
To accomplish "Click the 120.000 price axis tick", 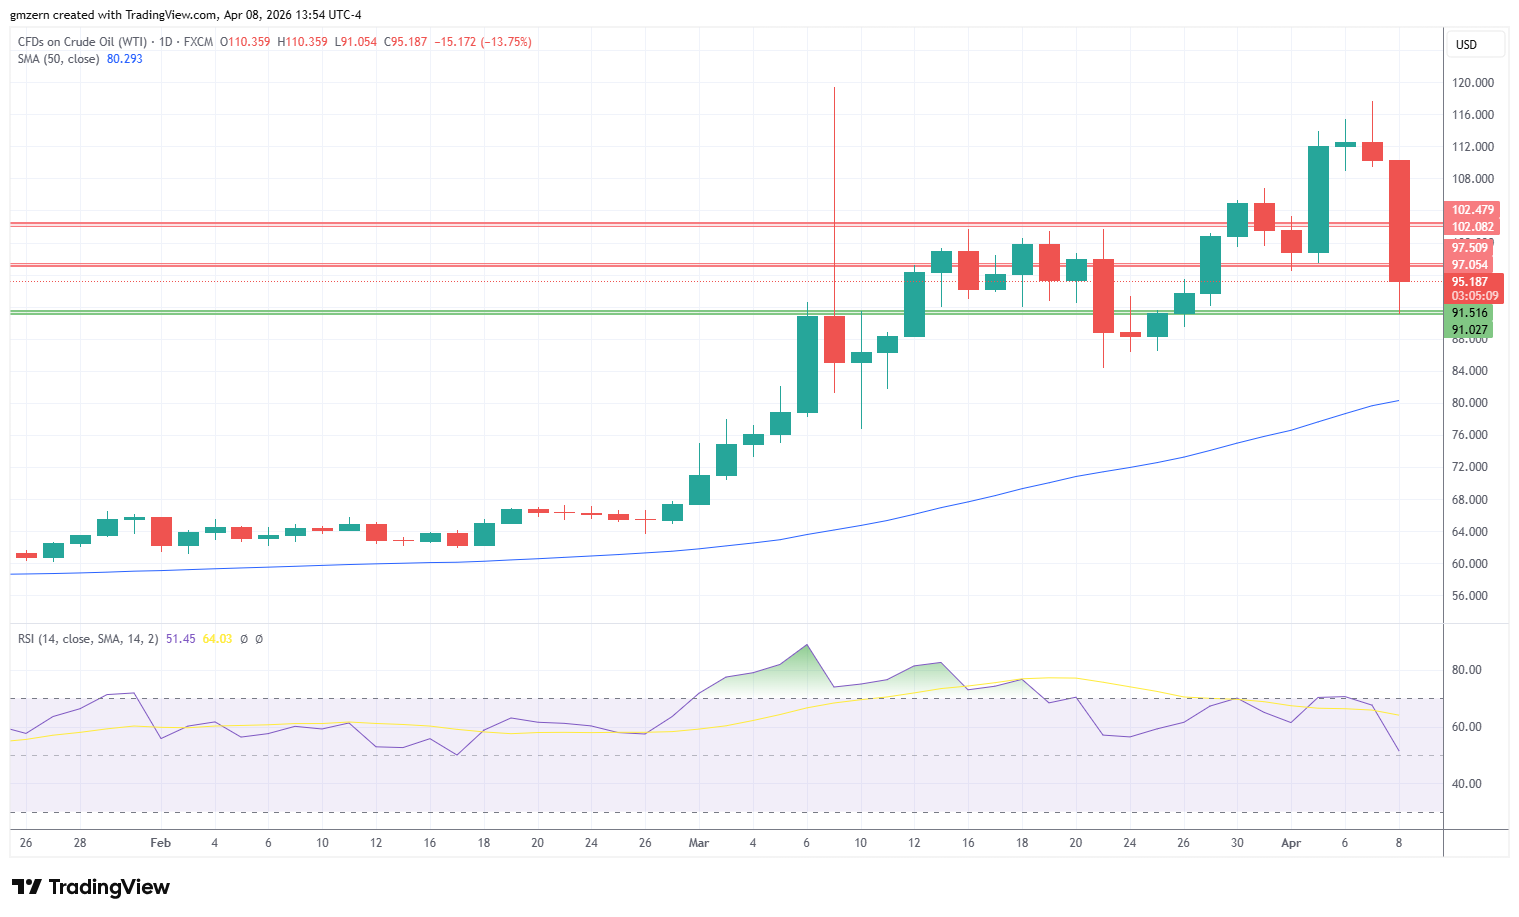I will click(x=1473, y=83).
